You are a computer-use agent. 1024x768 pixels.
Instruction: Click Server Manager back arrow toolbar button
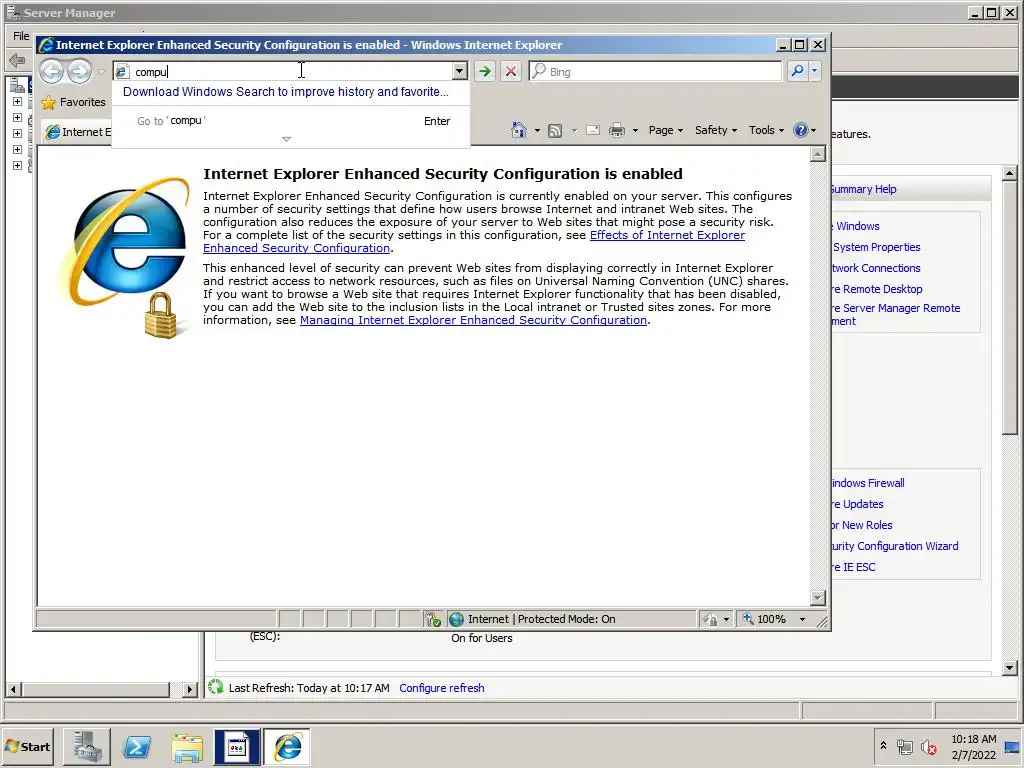[17, 61]
